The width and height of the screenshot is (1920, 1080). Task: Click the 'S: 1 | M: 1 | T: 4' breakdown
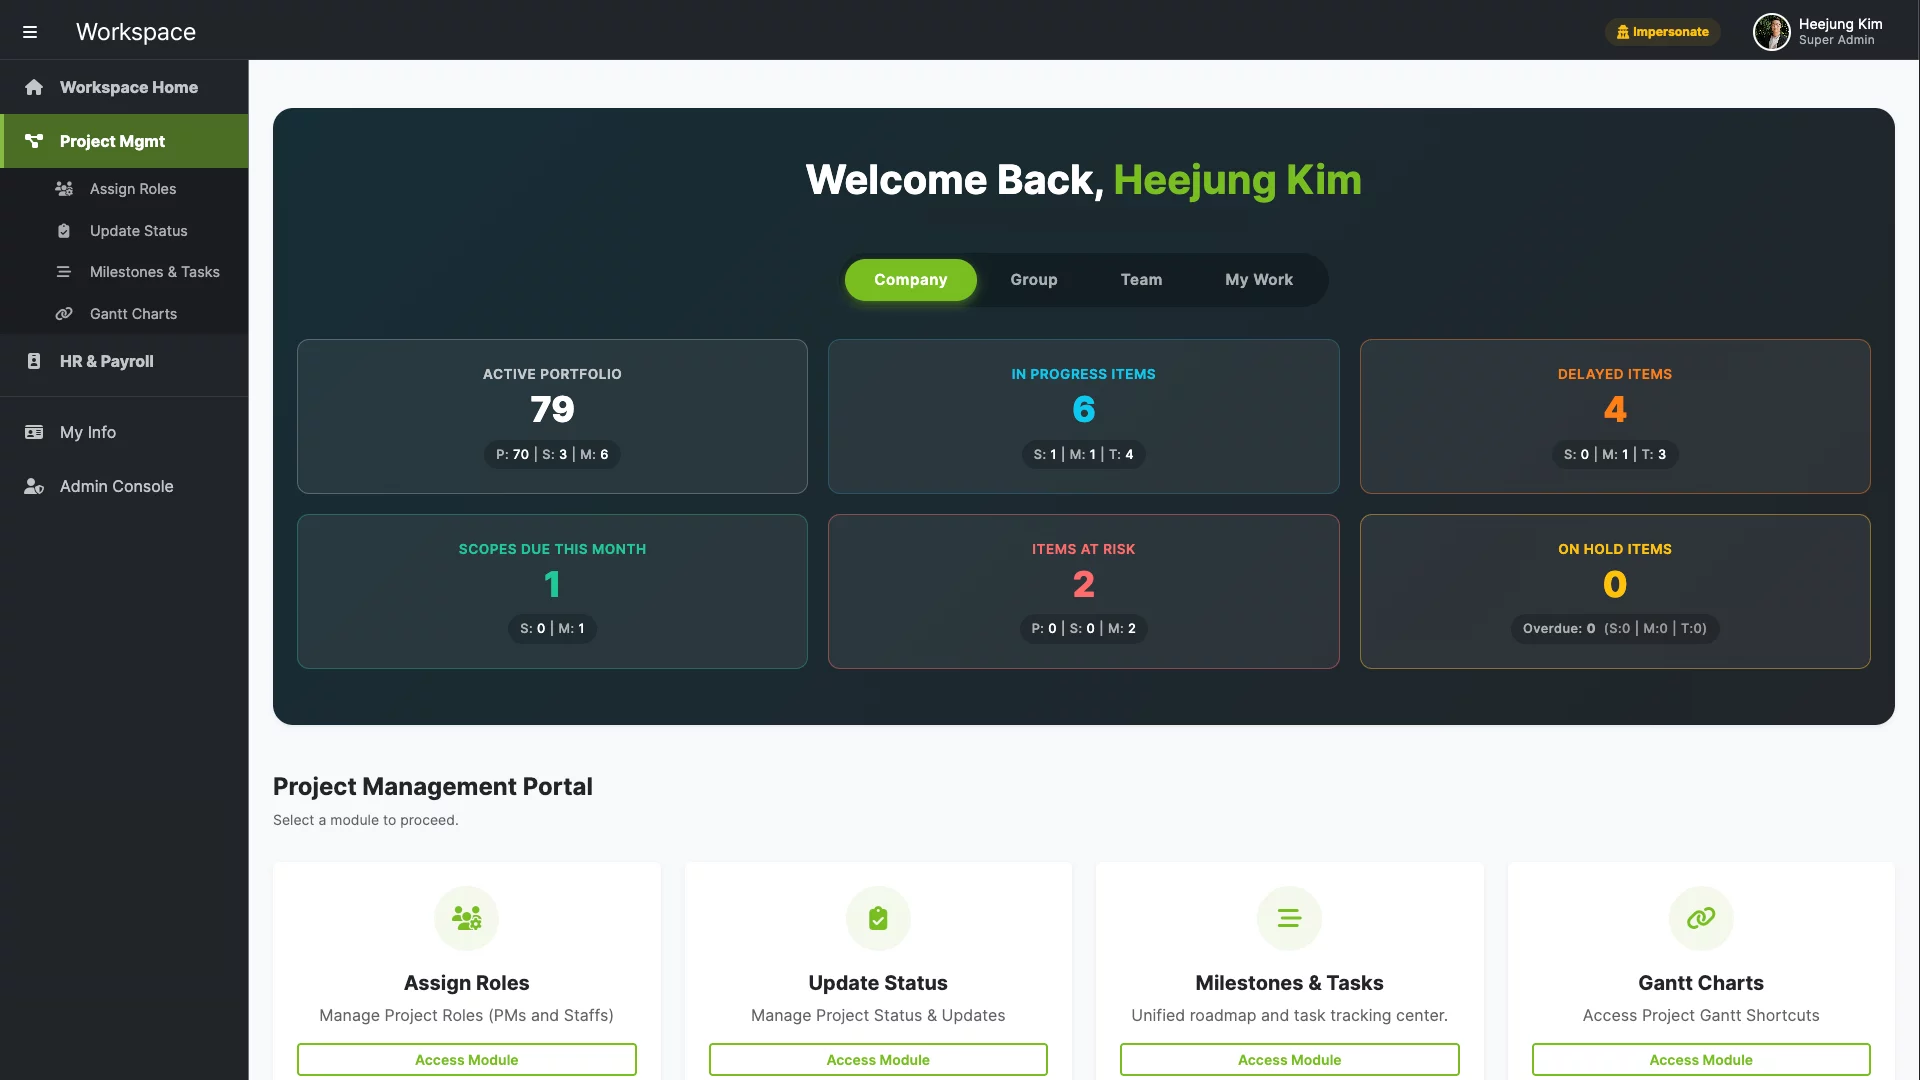point(1083,454)
